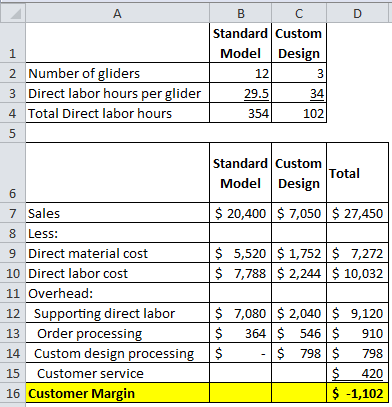Image resolution: width=392 pixels, height=407 pixels.
Task: Select cell with value 34
Action: pos(299,93)
